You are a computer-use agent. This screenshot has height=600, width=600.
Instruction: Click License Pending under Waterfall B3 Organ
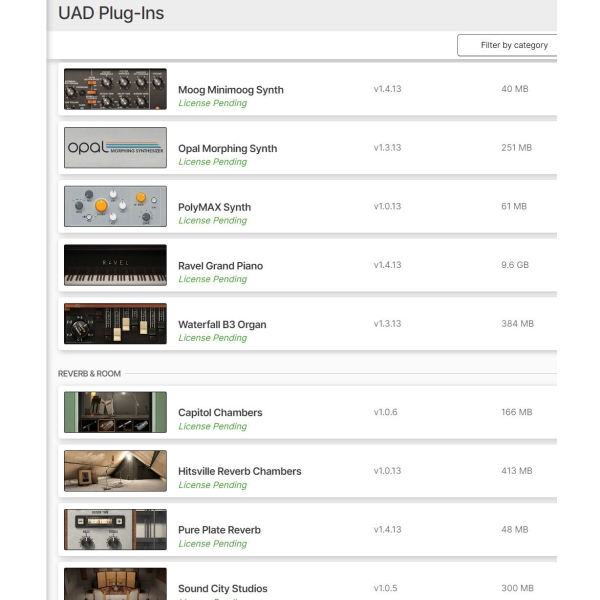coord(212,338)
